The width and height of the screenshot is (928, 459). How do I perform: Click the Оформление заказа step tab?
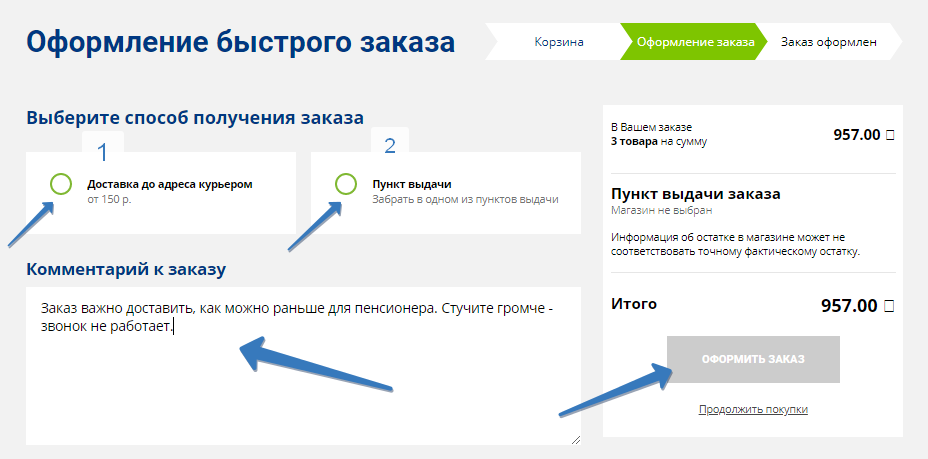[694, 42]
